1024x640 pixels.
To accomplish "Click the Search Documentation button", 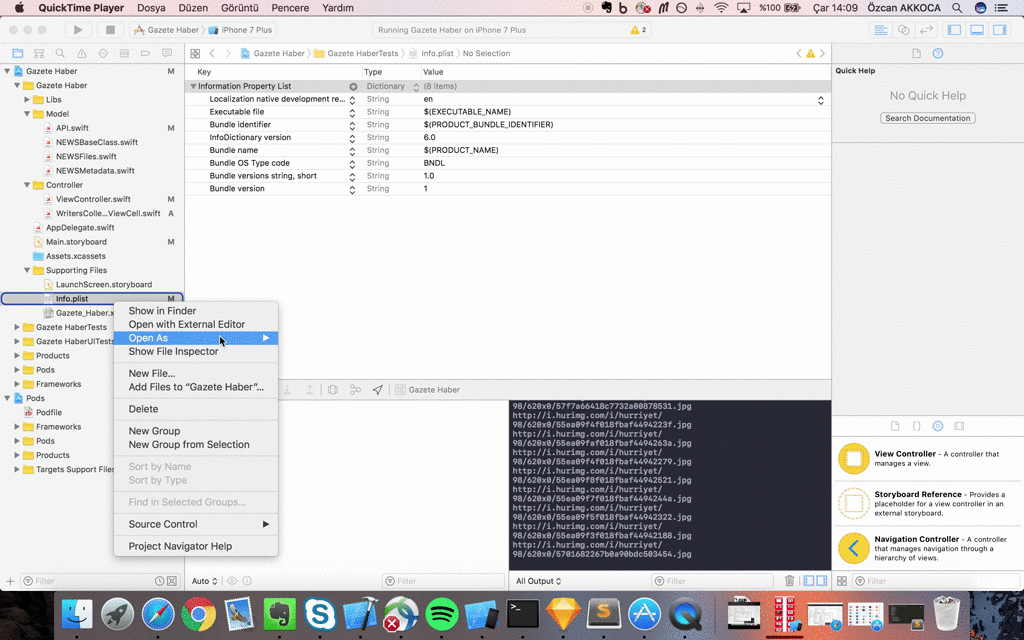I will pyautogui.click(x=927, y=118).
